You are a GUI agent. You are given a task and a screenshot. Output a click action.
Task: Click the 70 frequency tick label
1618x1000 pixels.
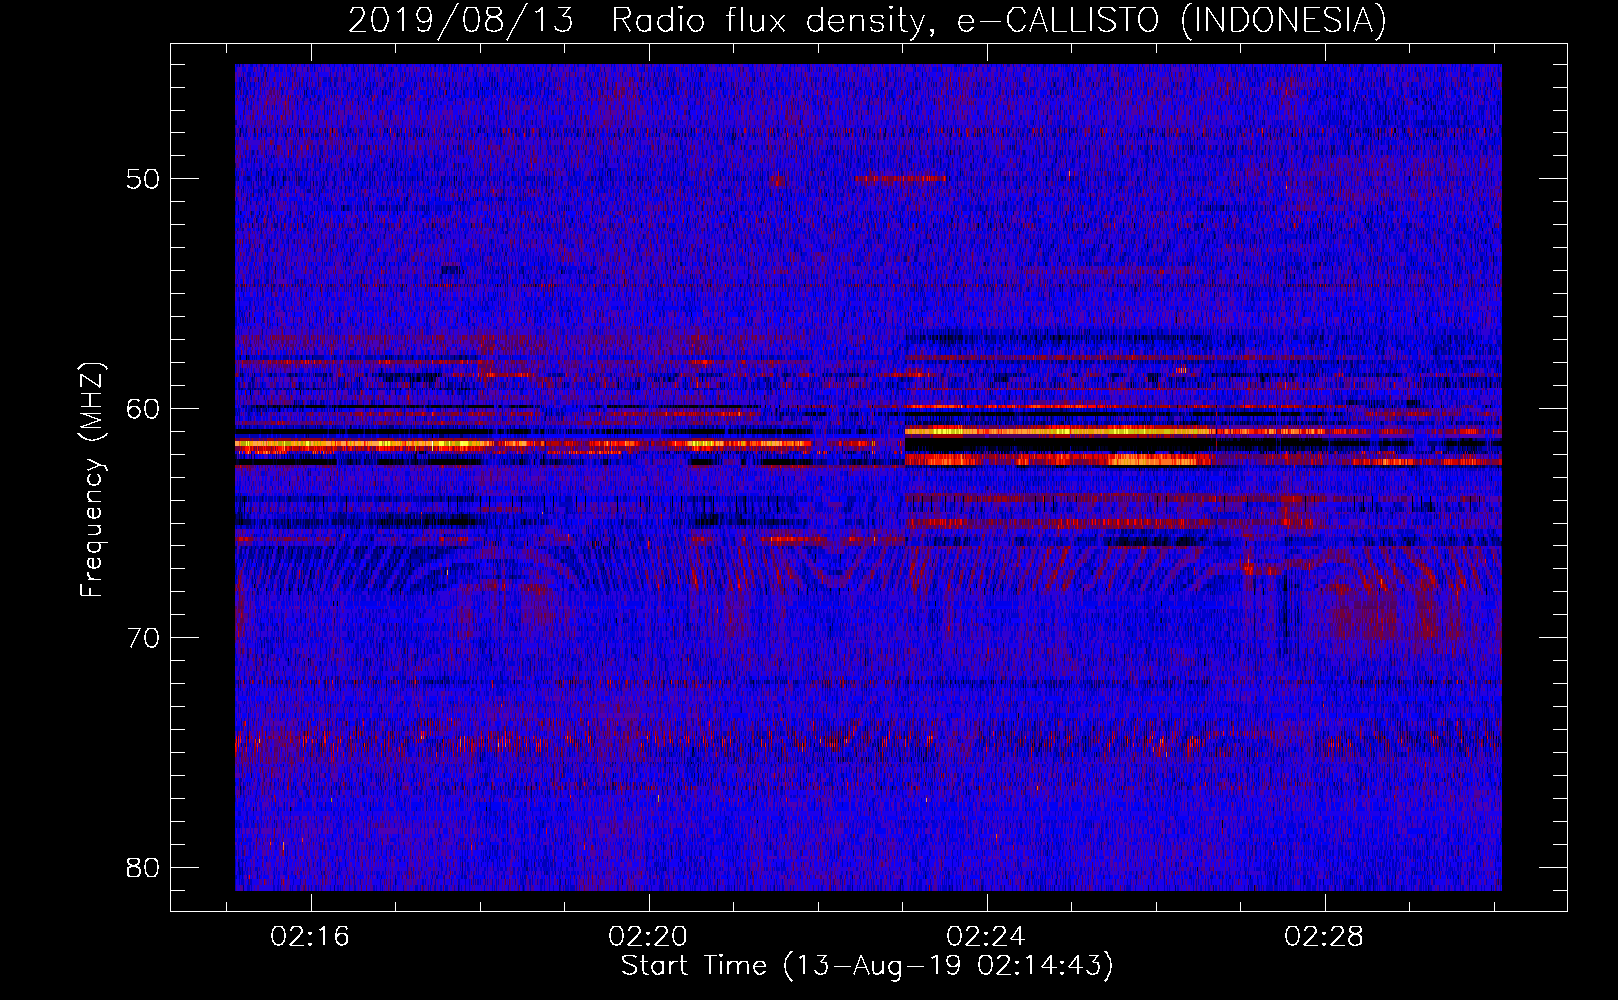tap(143, 638)
